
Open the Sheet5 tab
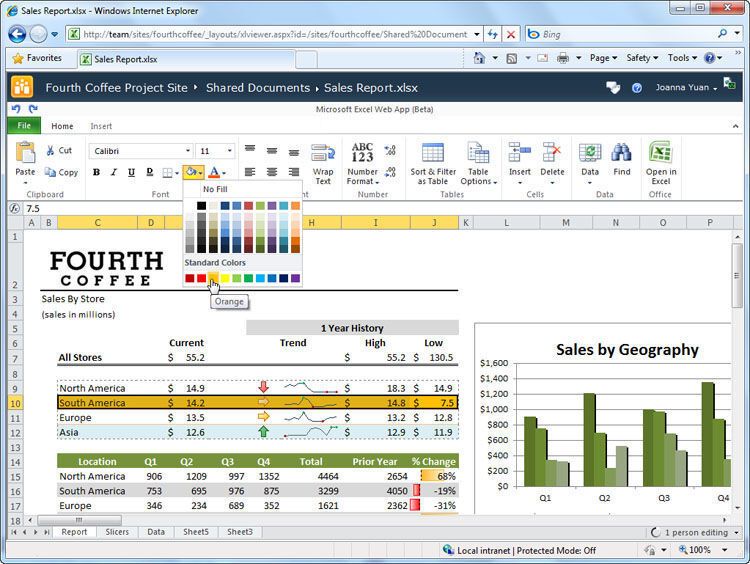(196, 532)
